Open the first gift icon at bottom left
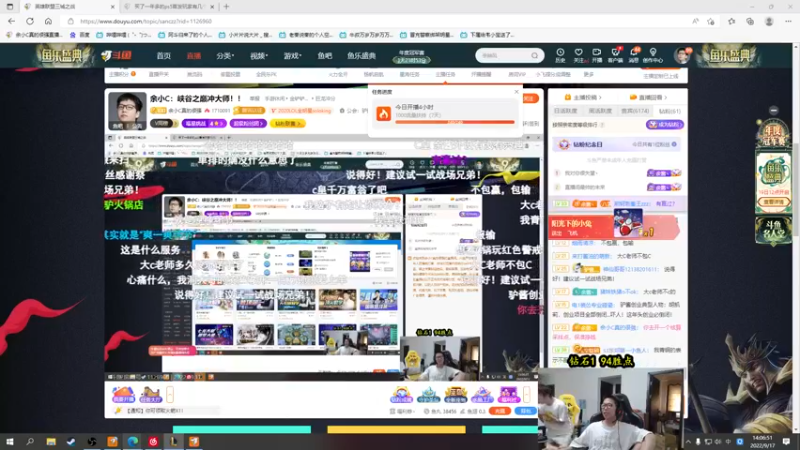The height and width of the screenshot is (450, 800). tap(123, 394)
